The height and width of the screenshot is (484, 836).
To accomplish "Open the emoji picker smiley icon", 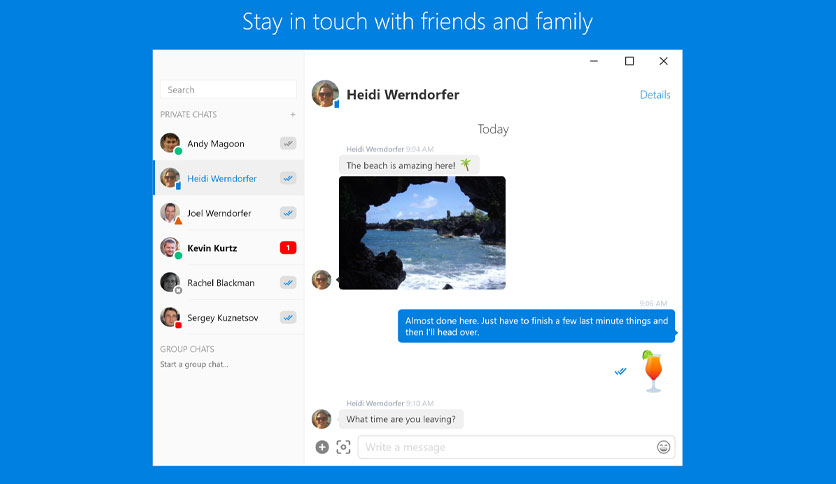I will pyautogui.click(x=663, y=447).
